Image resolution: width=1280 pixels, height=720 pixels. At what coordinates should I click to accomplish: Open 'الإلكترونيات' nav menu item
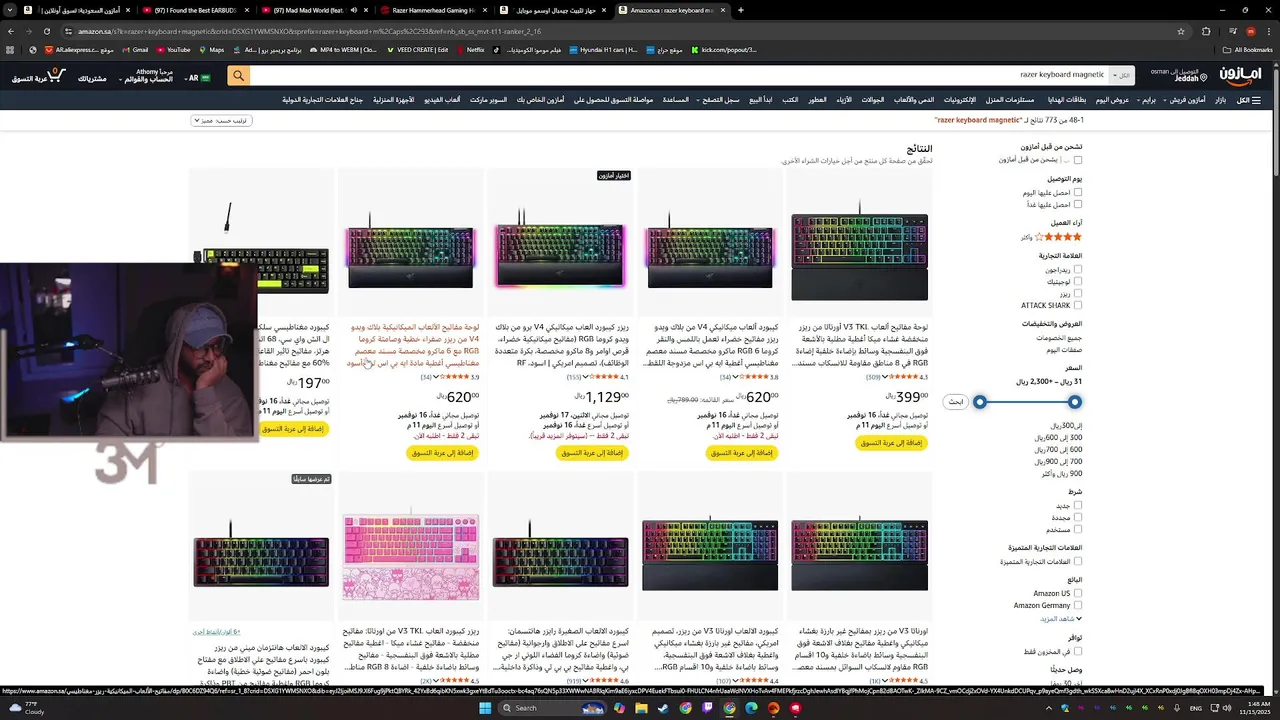point(960,100)
